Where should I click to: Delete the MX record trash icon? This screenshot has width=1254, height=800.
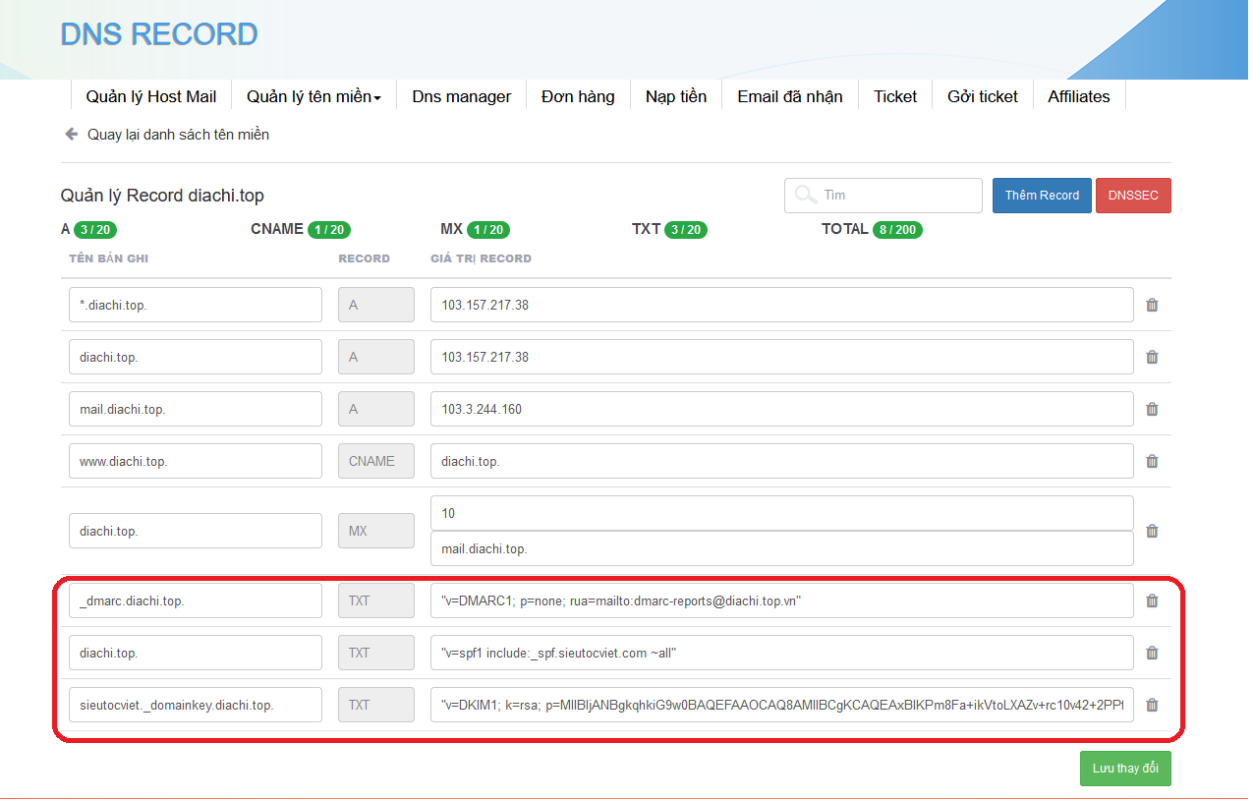click(1152, 531)
